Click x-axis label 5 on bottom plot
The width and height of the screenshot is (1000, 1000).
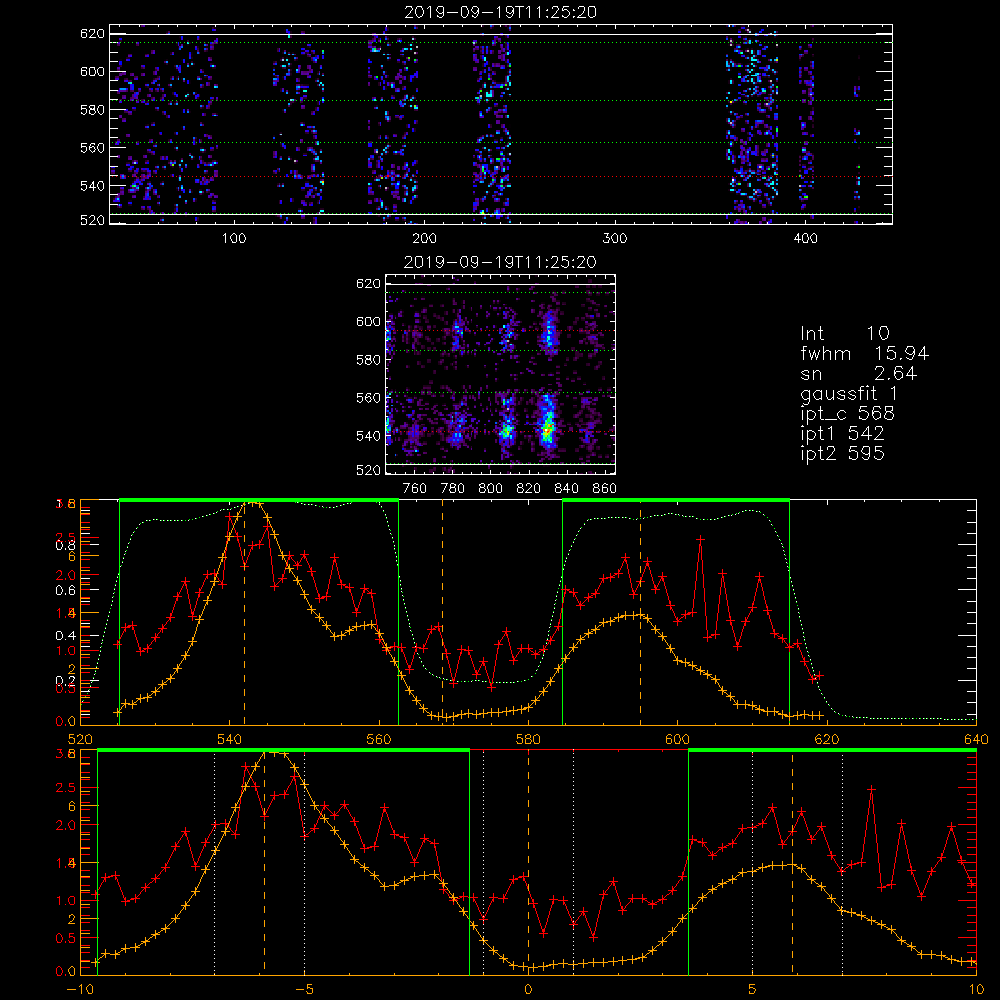click(753, 989)
